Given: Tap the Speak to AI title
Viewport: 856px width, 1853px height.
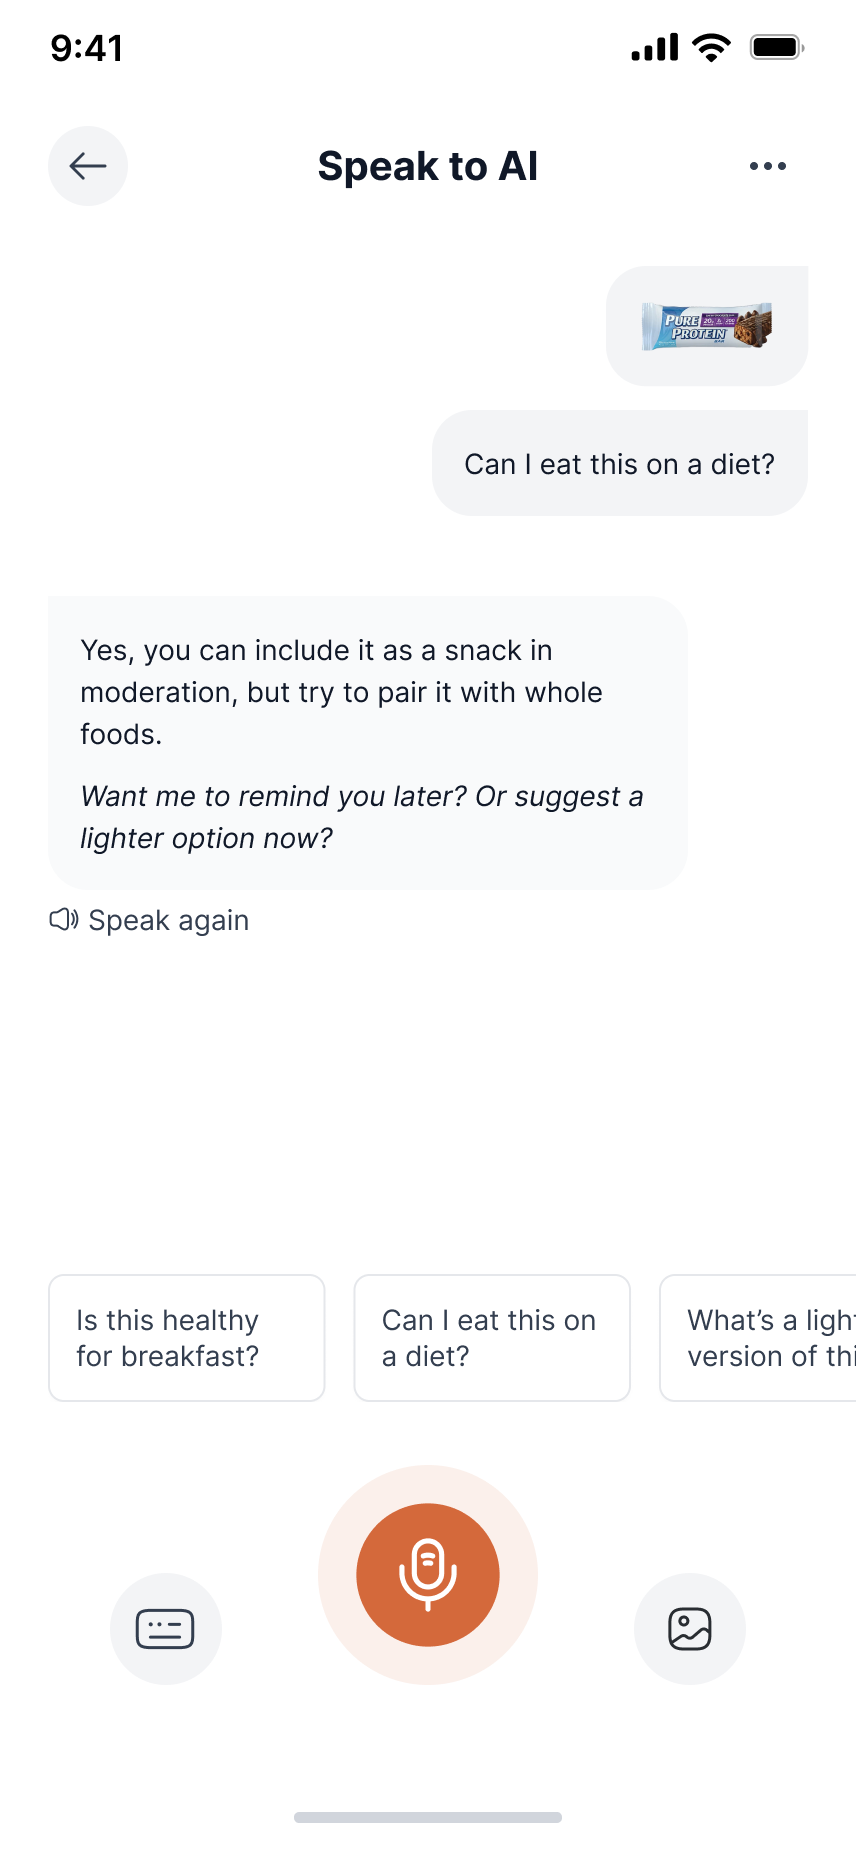Looking at the screenshot, I should 428,166.
